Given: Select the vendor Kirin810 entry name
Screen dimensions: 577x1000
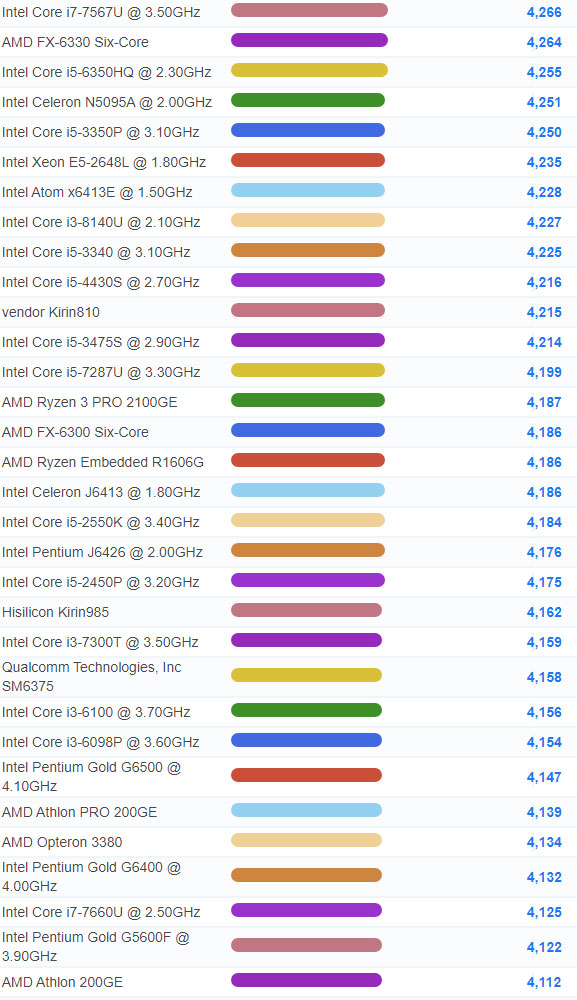Looking at the screenshot, I should [x=51, y=312].
